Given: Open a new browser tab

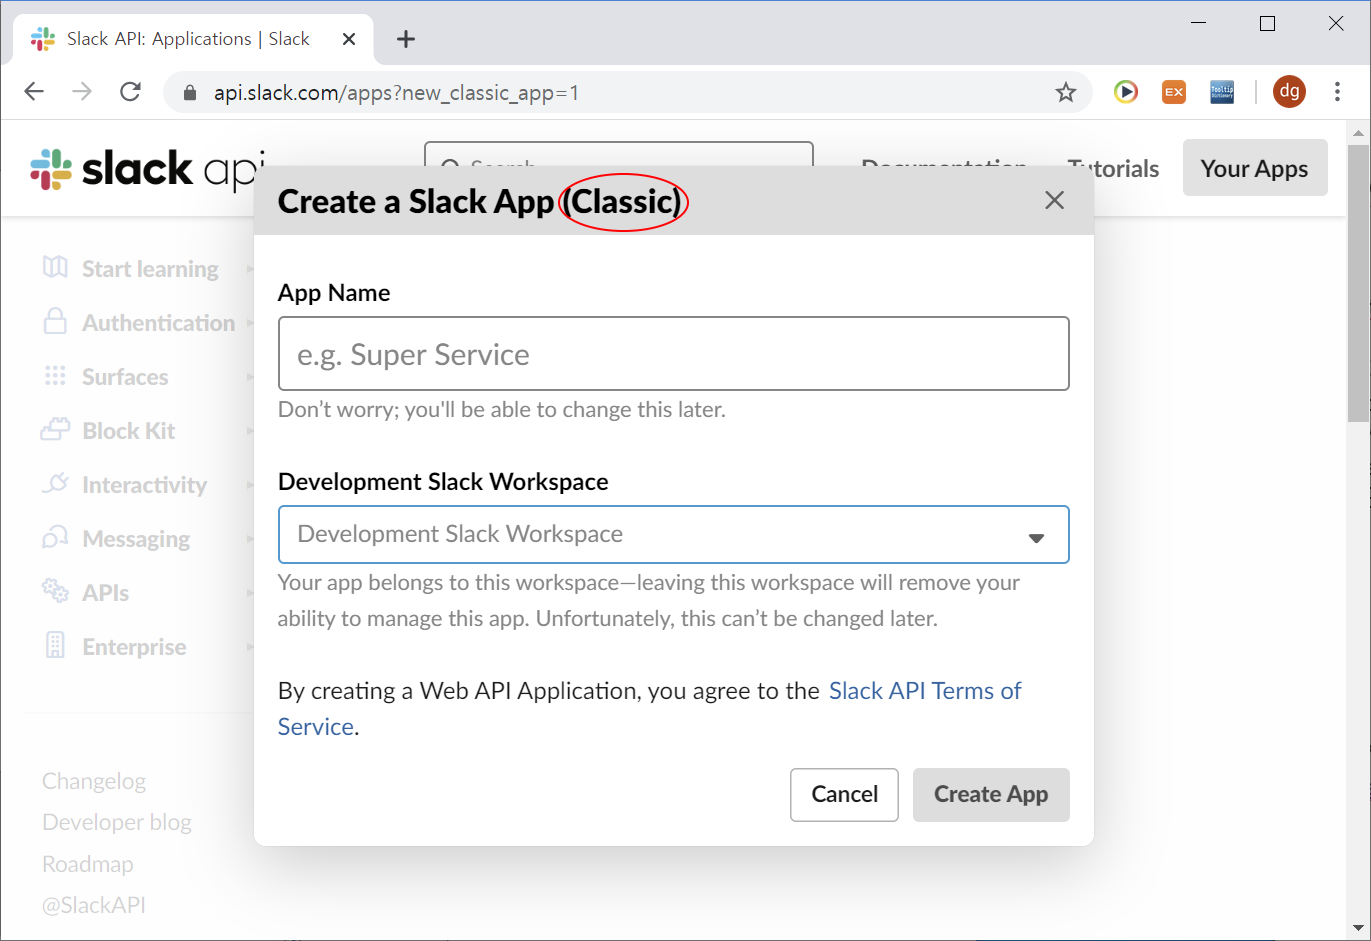Looking at the screenshot, I should coord(405,39).
